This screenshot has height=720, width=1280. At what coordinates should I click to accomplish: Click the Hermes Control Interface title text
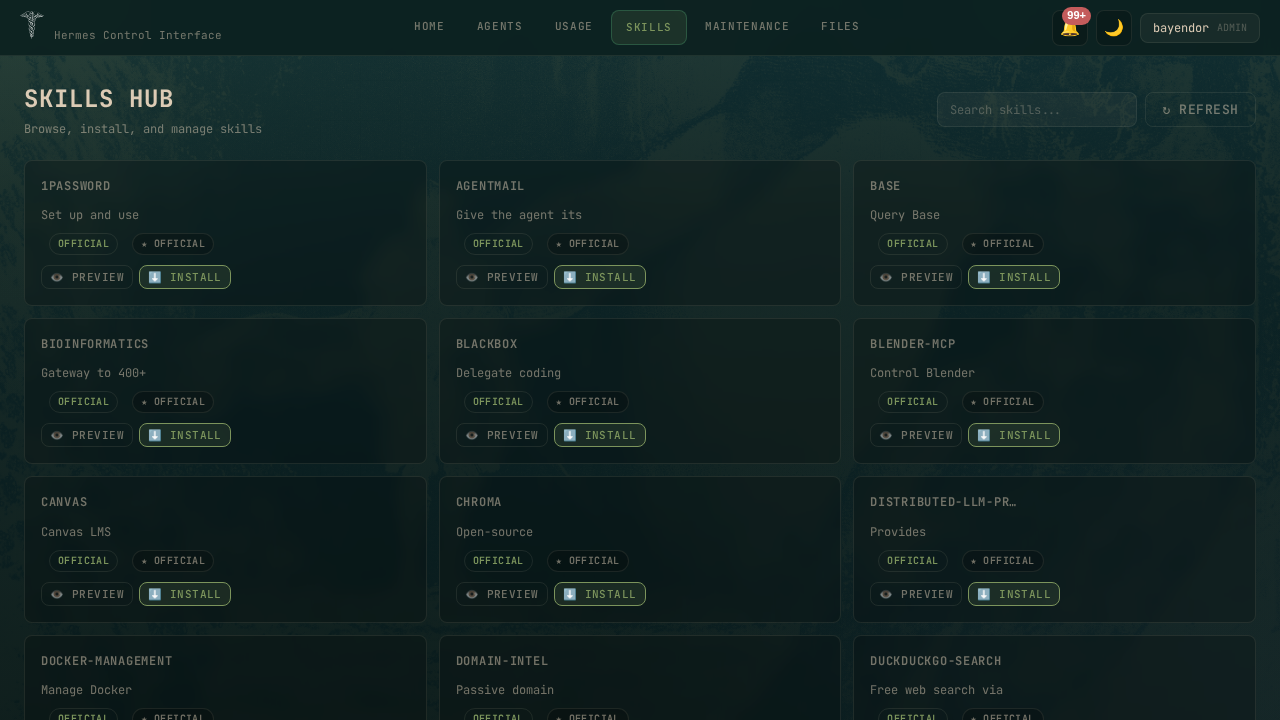coord(138,35)
